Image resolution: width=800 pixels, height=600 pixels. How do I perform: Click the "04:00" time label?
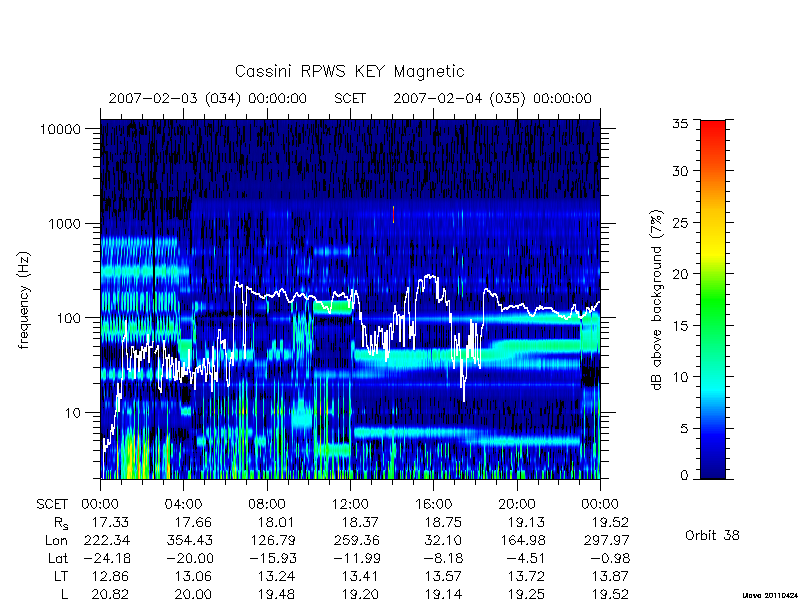tap(183, 505)
